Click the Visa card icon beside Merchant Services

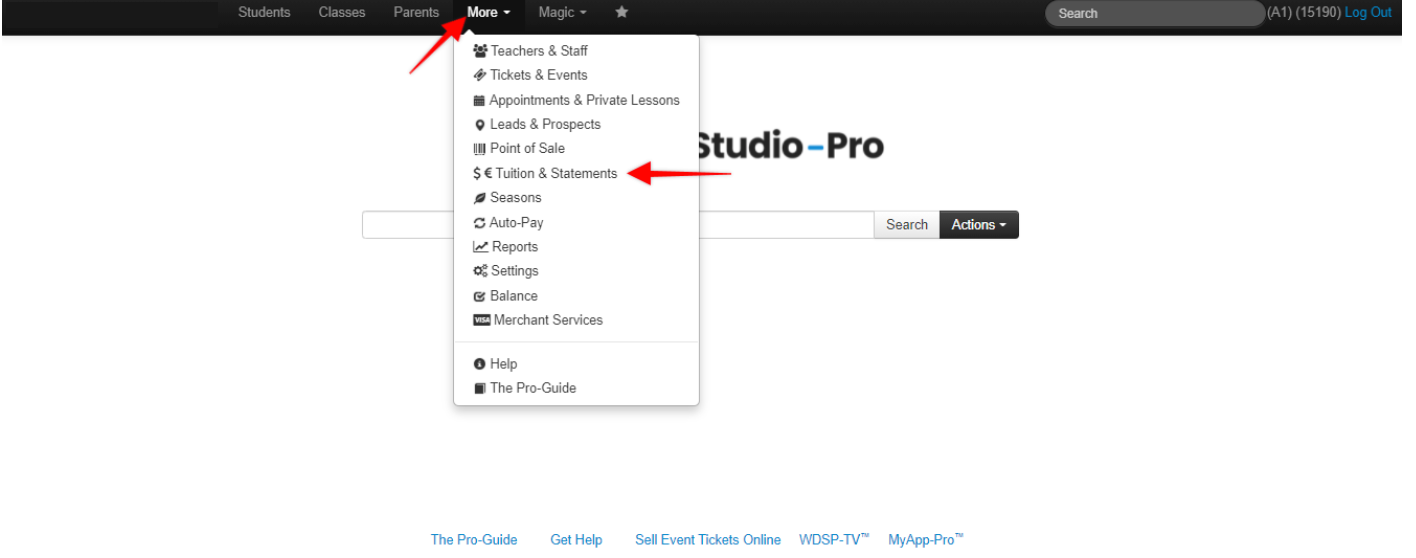[482, 320]
